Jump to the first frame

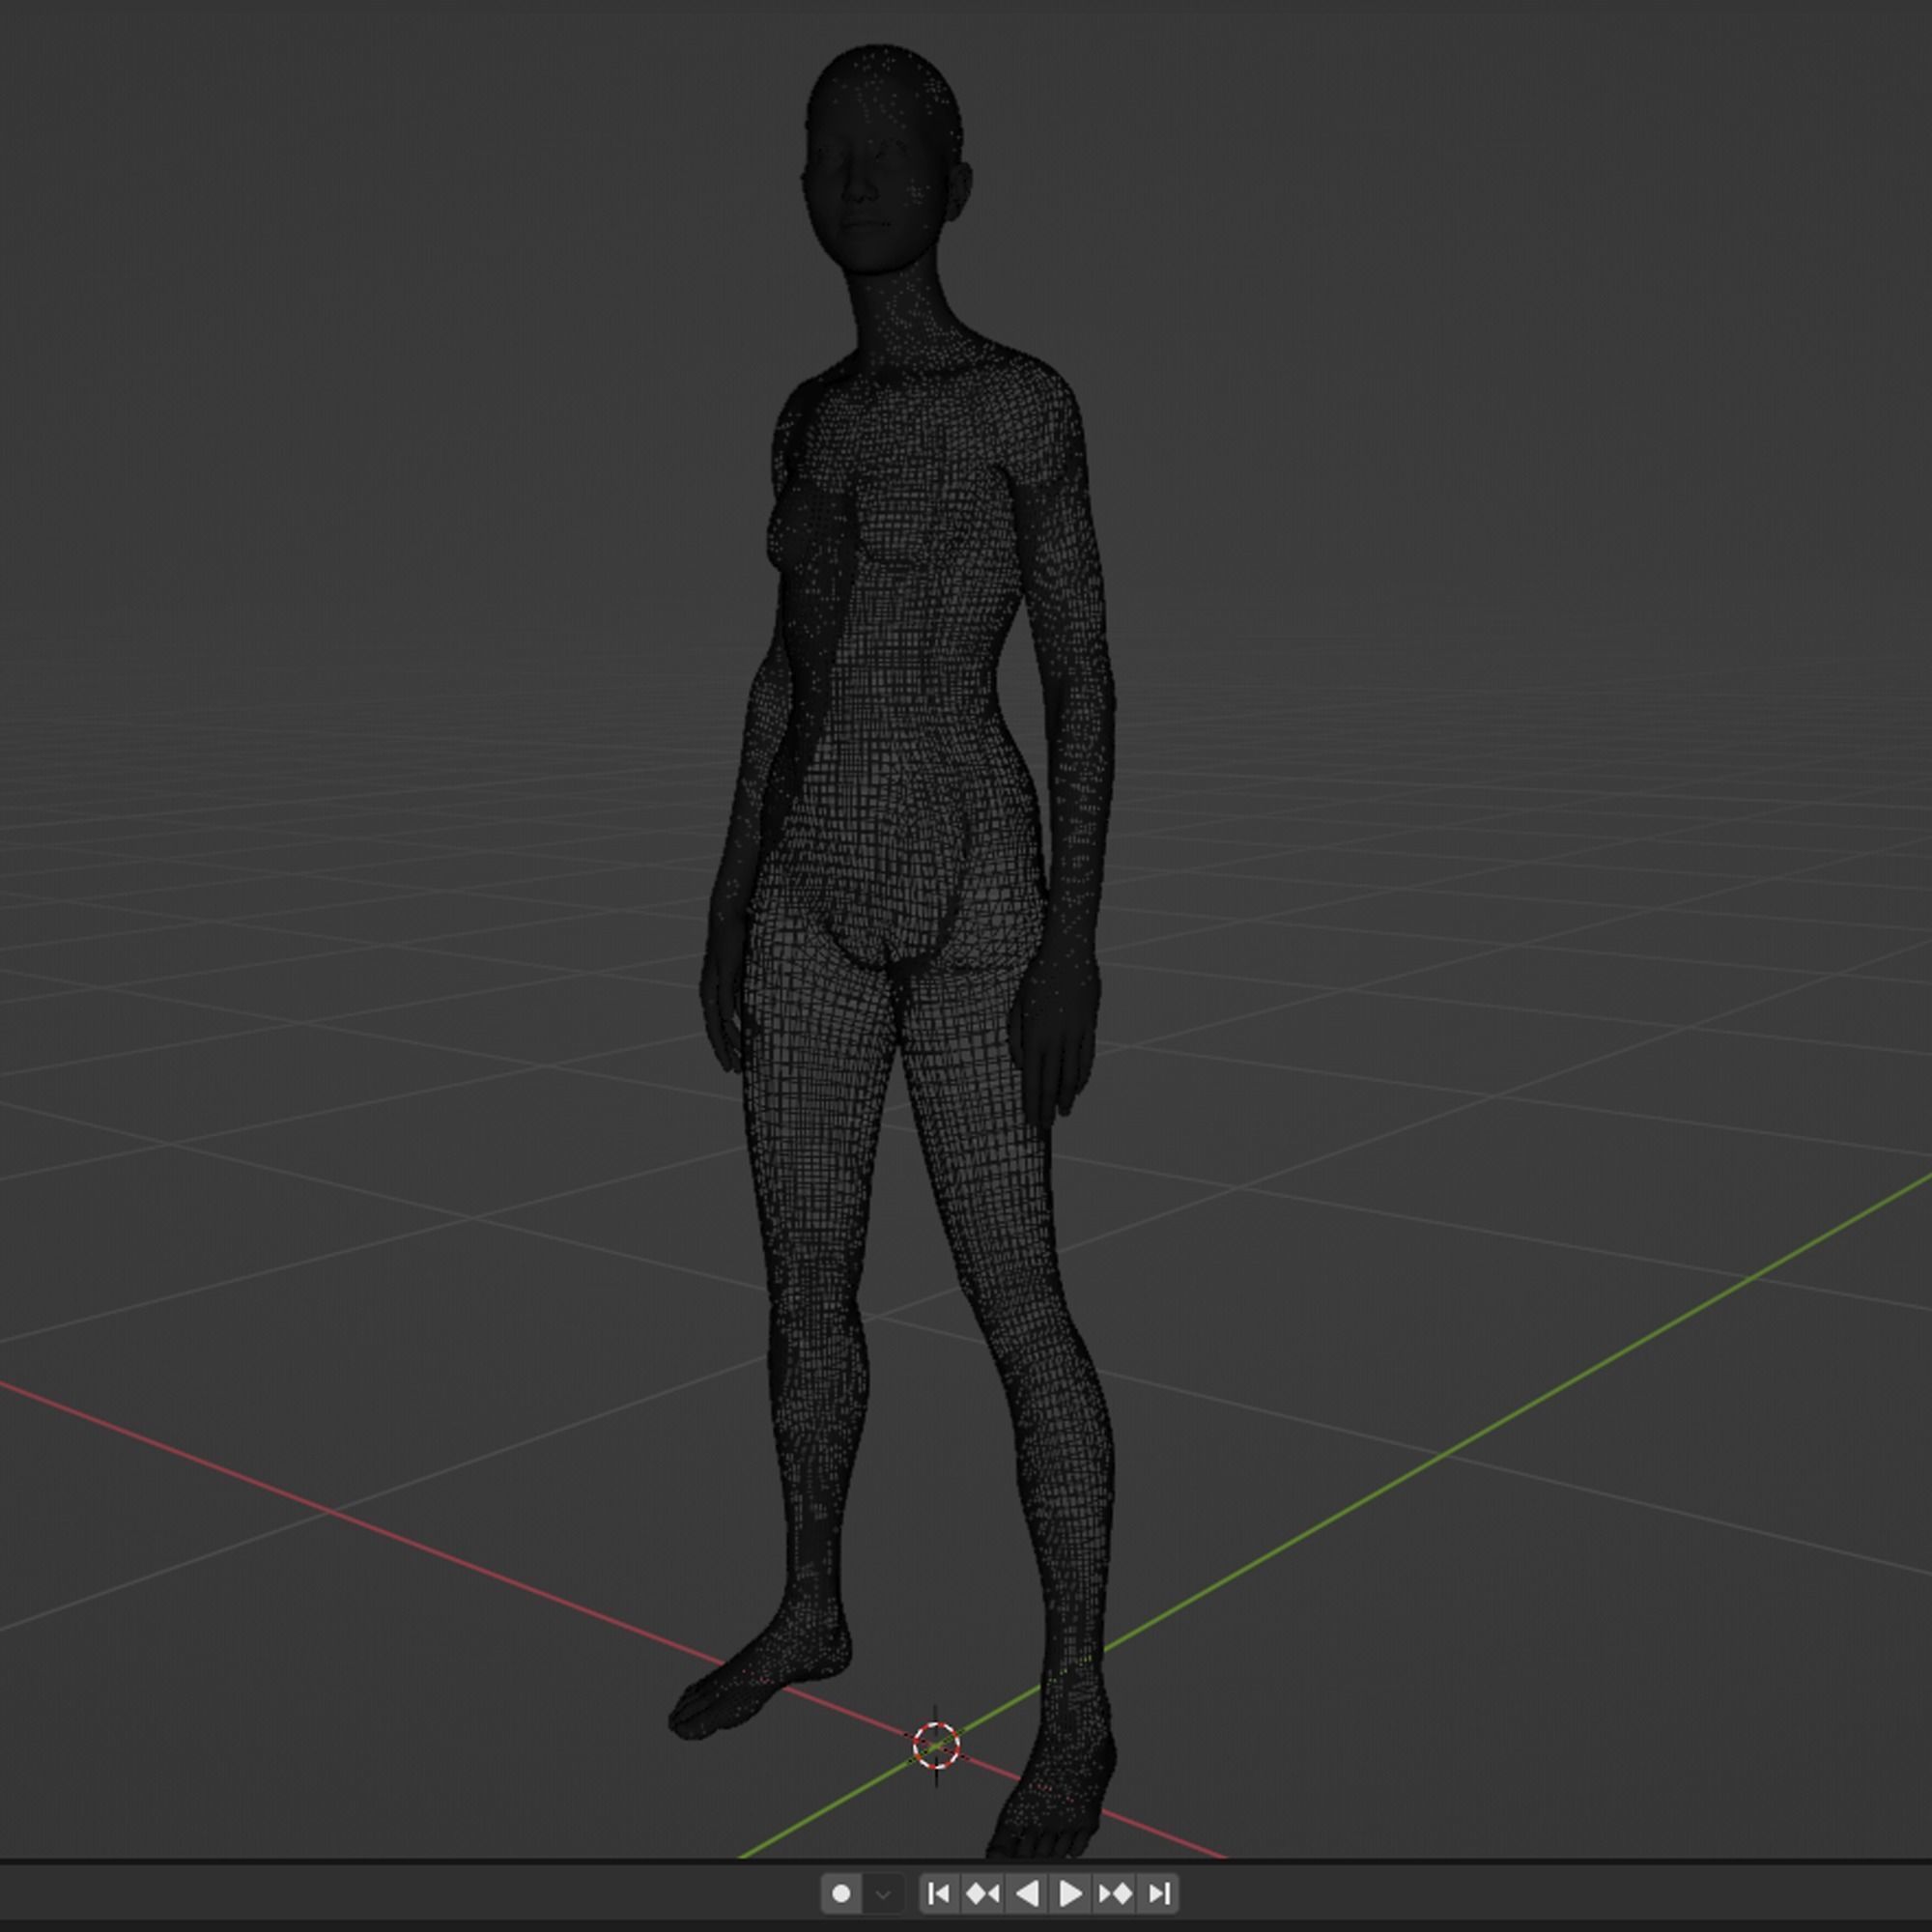pyautogui.click(x=939, y=1893)
